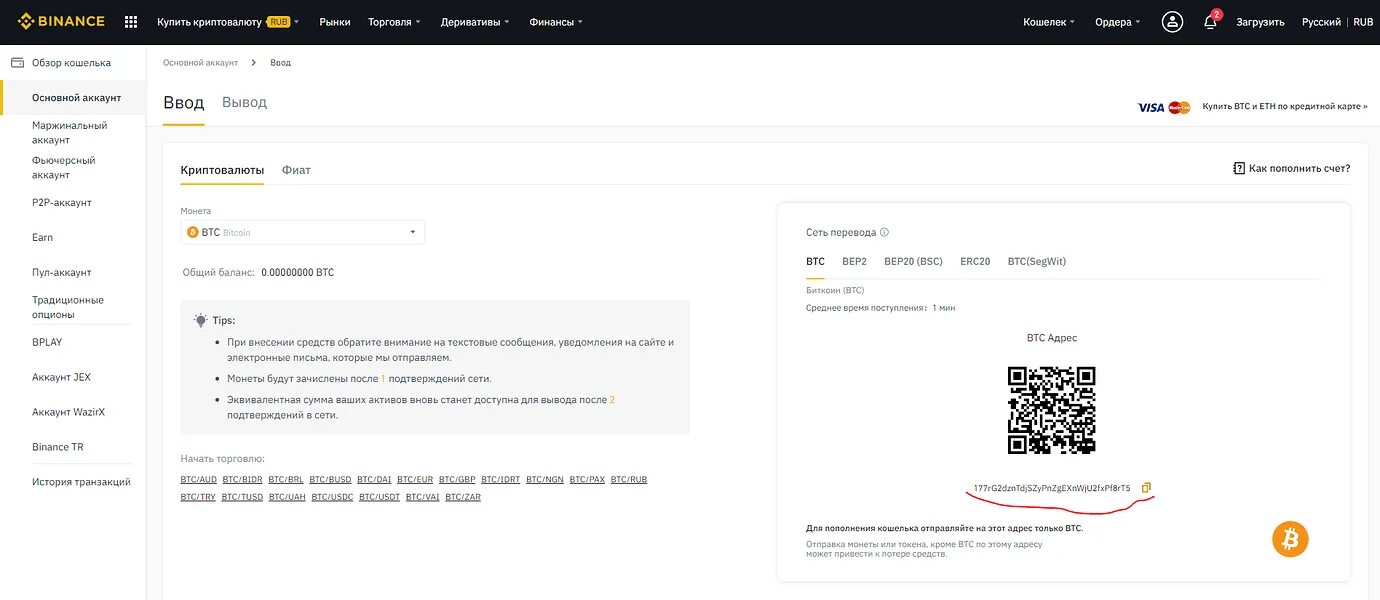Open the Рынки menu item
This screenshot has height=600, width=1380.
[335, 22]
